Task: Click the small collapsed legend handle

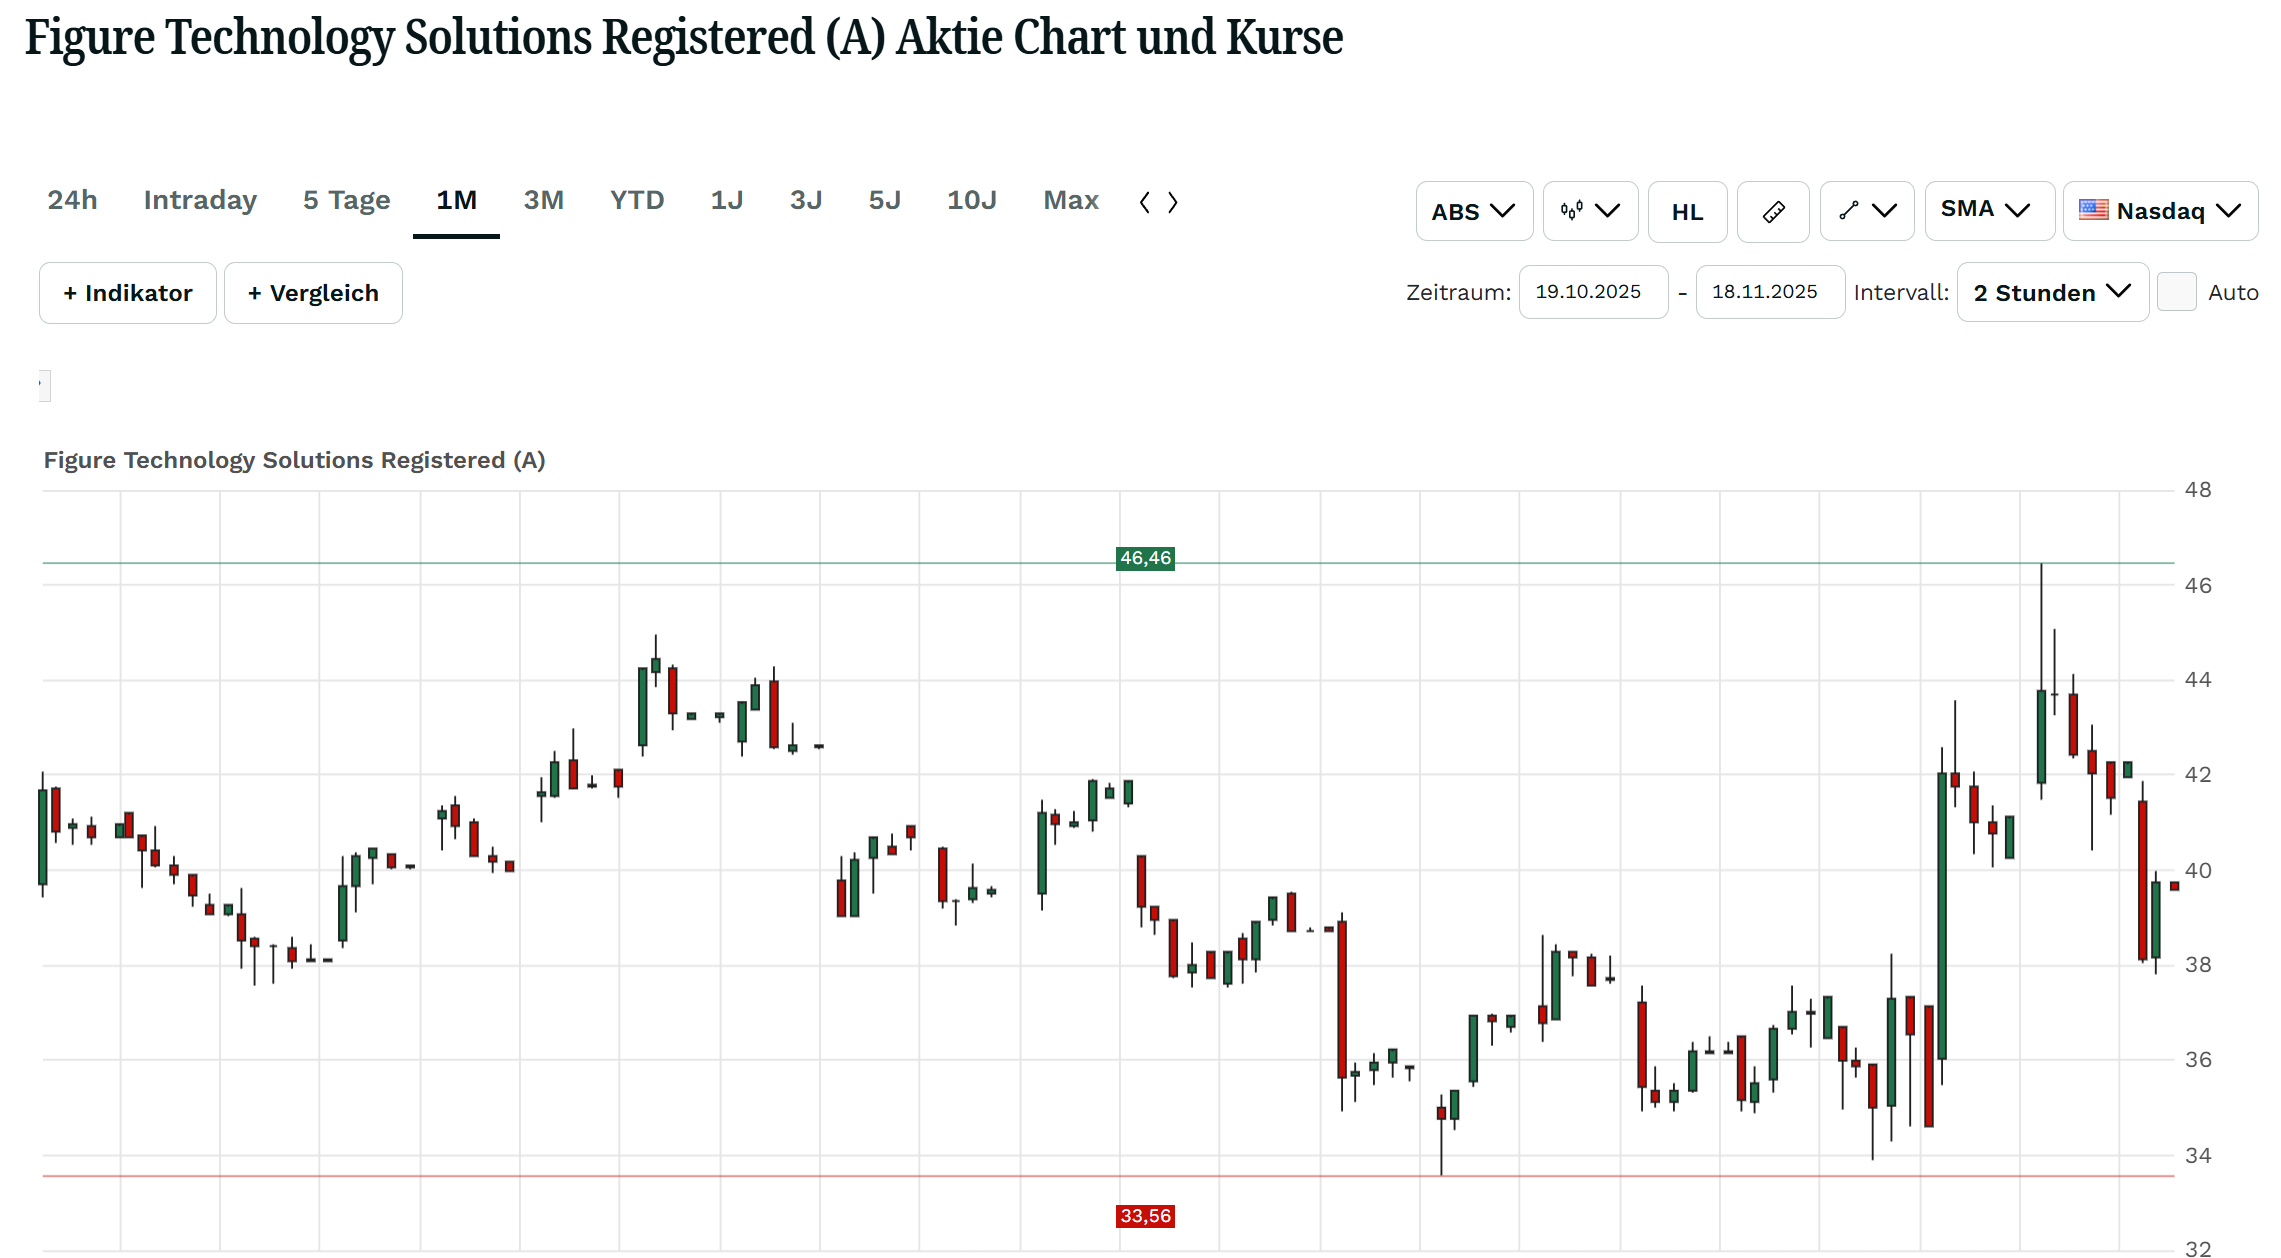Action: click(x=44, y=385)
